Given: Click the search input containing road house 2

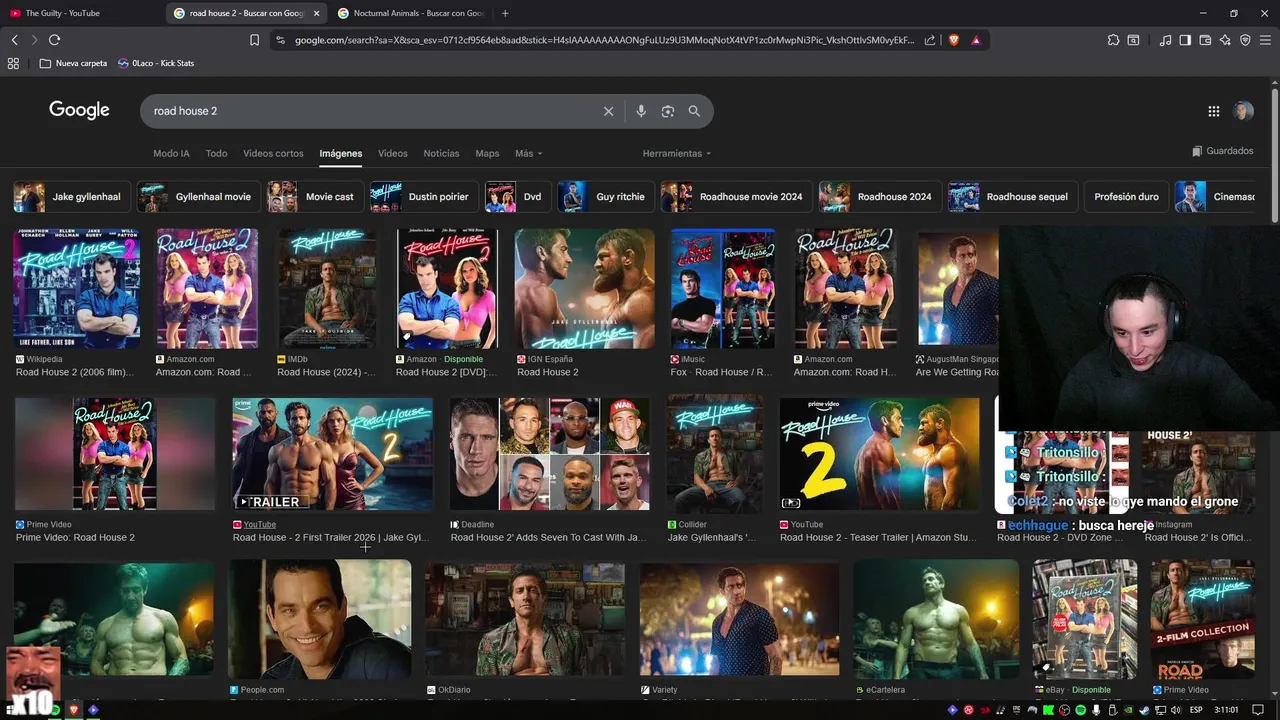Looking at the screenshot, I should (x=370, y=111).
